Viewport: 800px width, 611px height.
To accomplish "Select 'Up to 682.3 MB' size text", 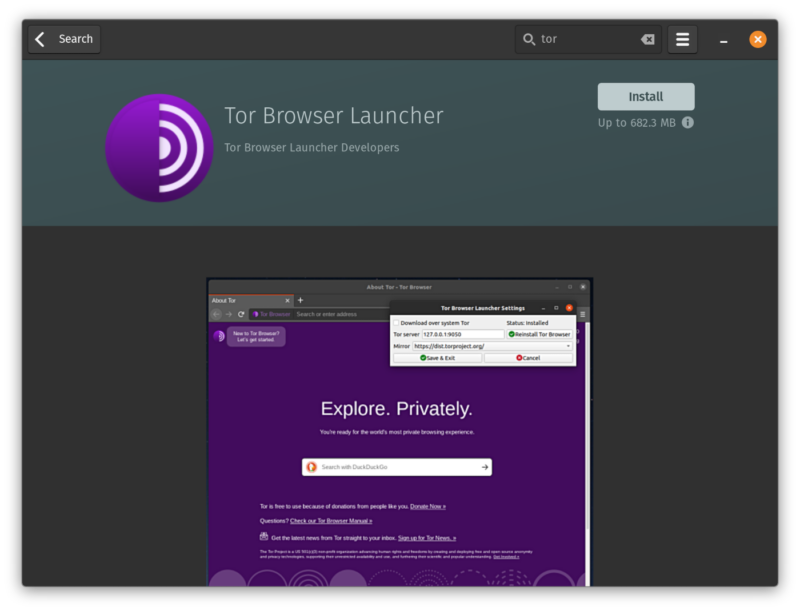I will tap(637, 123).
